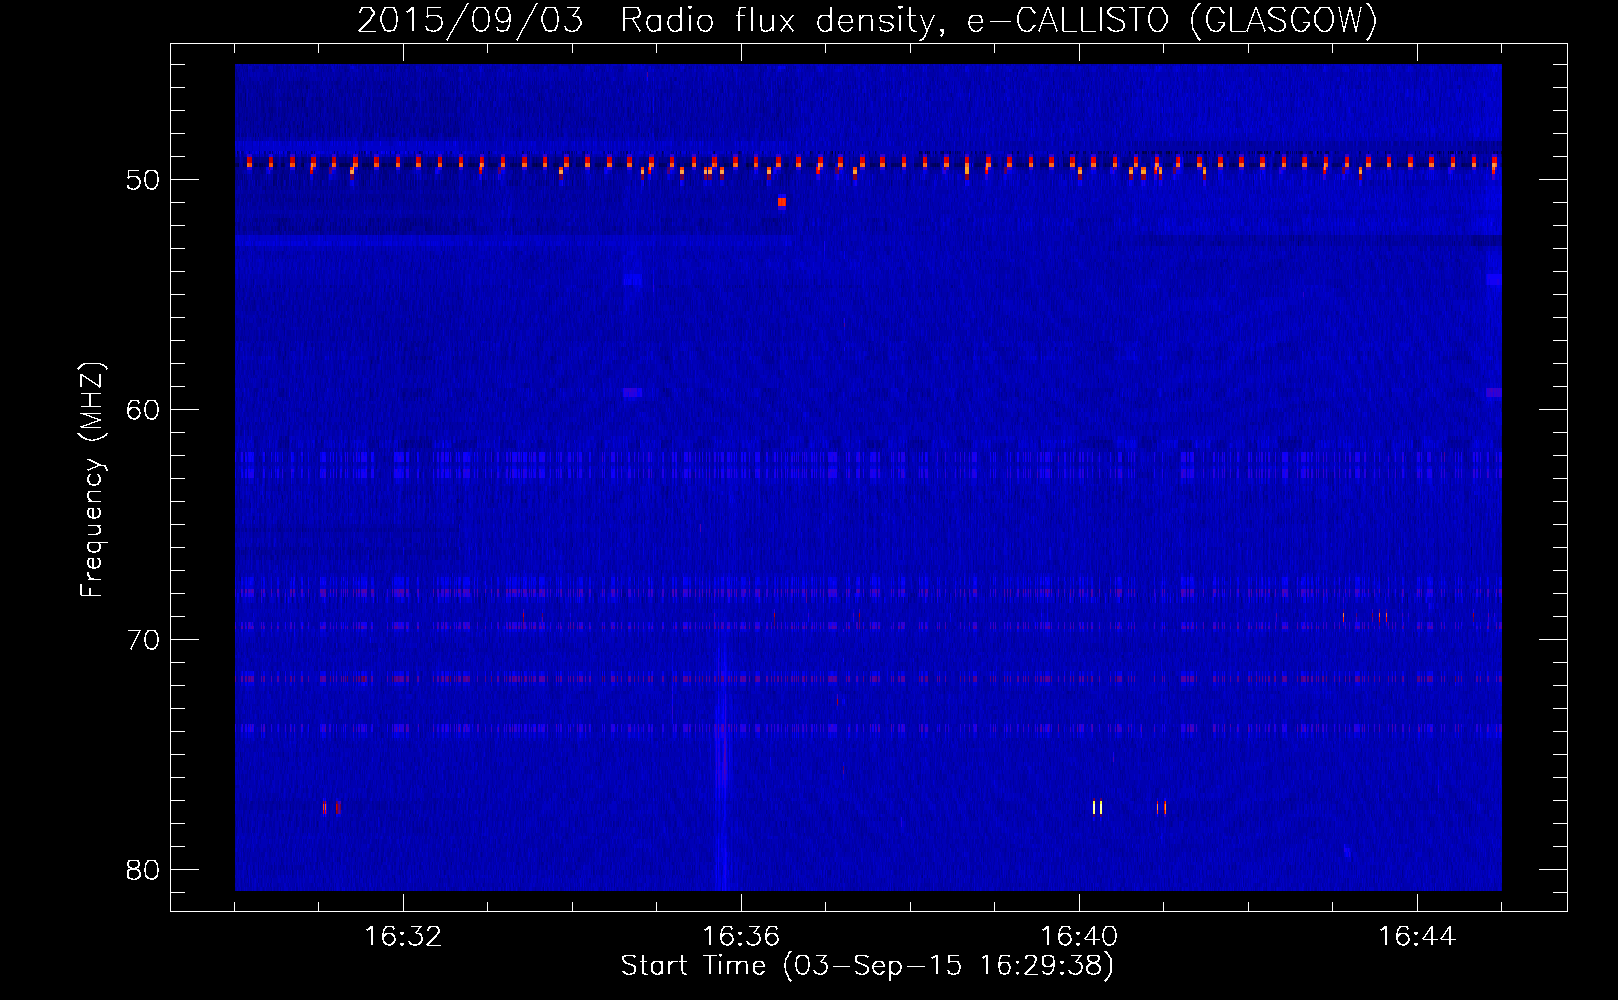This screenshot has width=1618, height=1000.
Task: Click the date 2015/09/03 in the title
Action: coord(470,20)
